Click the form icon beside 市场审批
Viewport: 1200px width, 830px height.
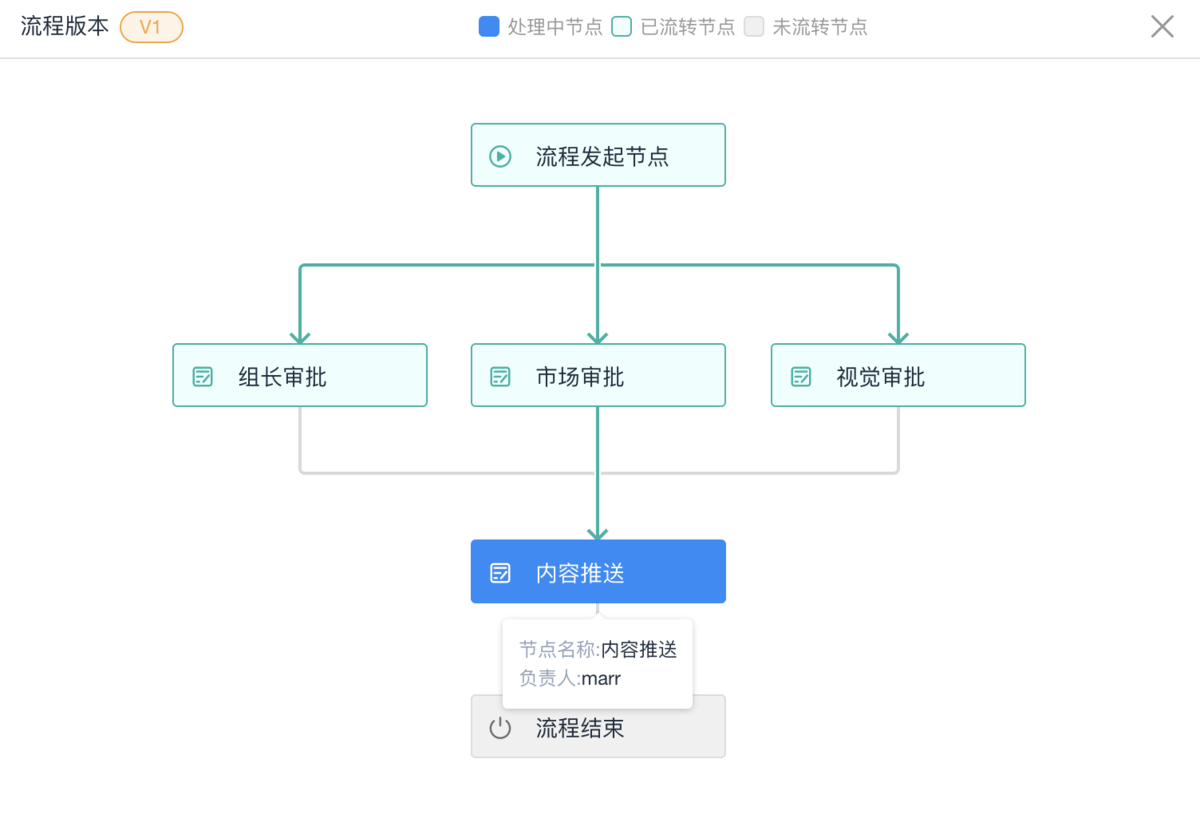[500, 377]
